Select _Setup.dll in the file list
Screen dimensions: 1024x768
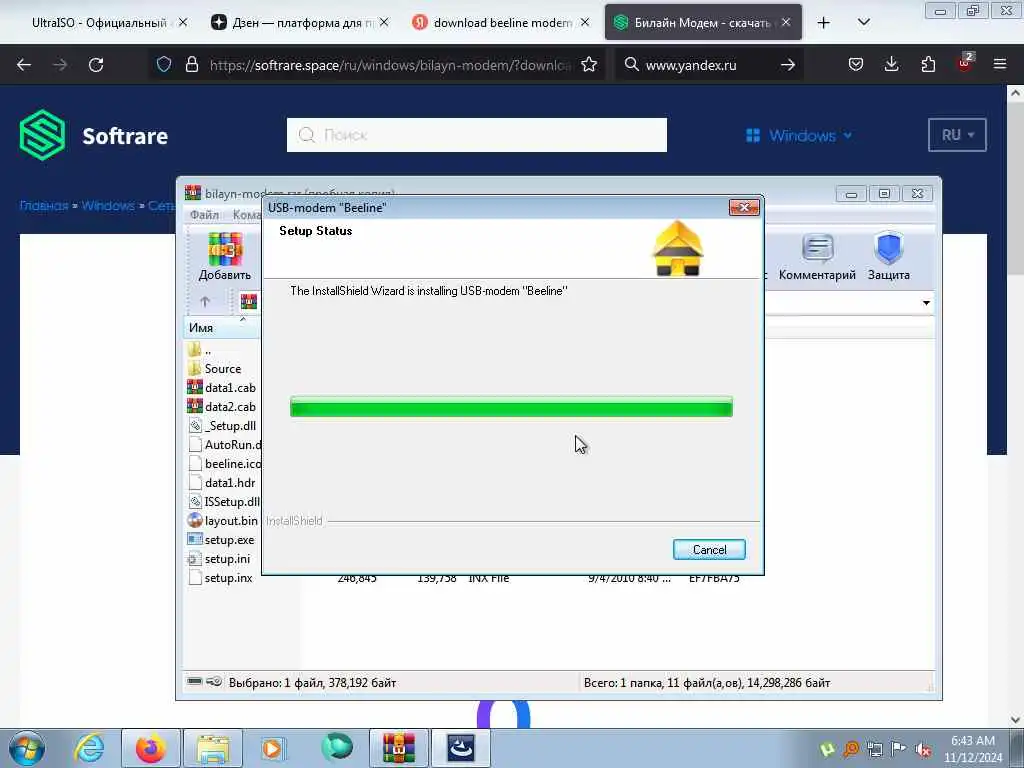223,425
